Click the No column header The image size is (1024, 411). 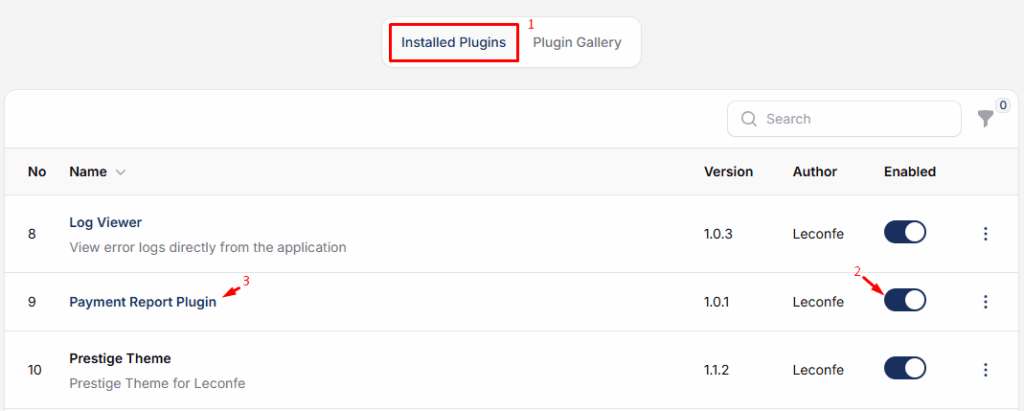point(37,172)
